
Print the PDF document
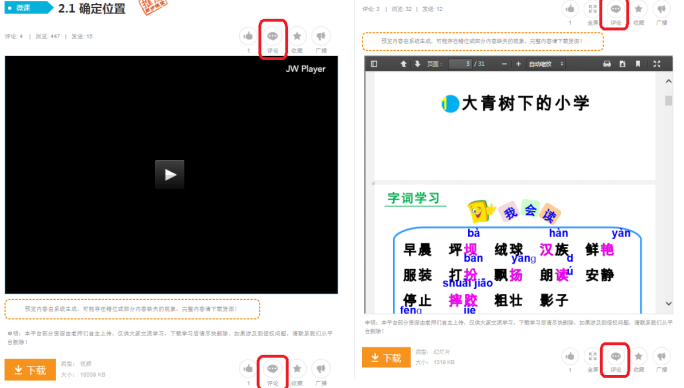pos(607,64)
